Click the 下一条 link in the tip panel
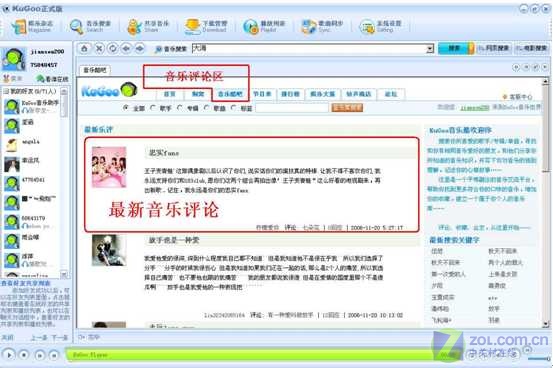This screenshot has width=553, height=368. click(x=59, y=337)
